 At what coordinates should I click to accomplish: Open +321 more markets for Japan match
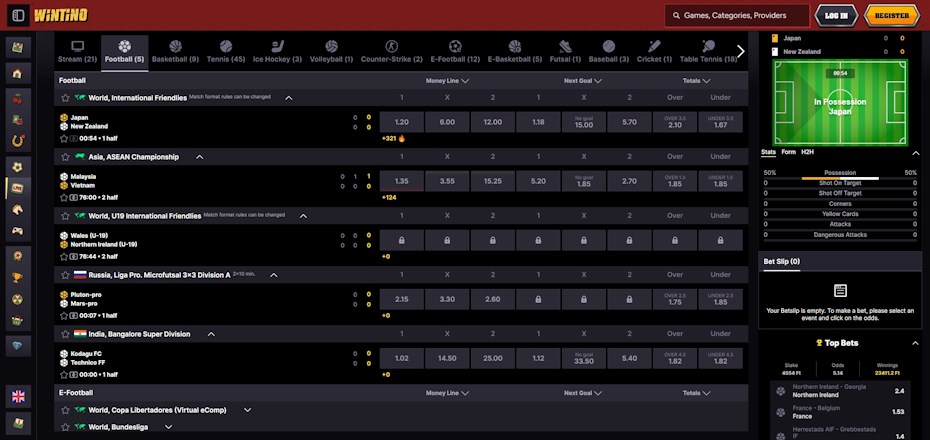[394, 139]
